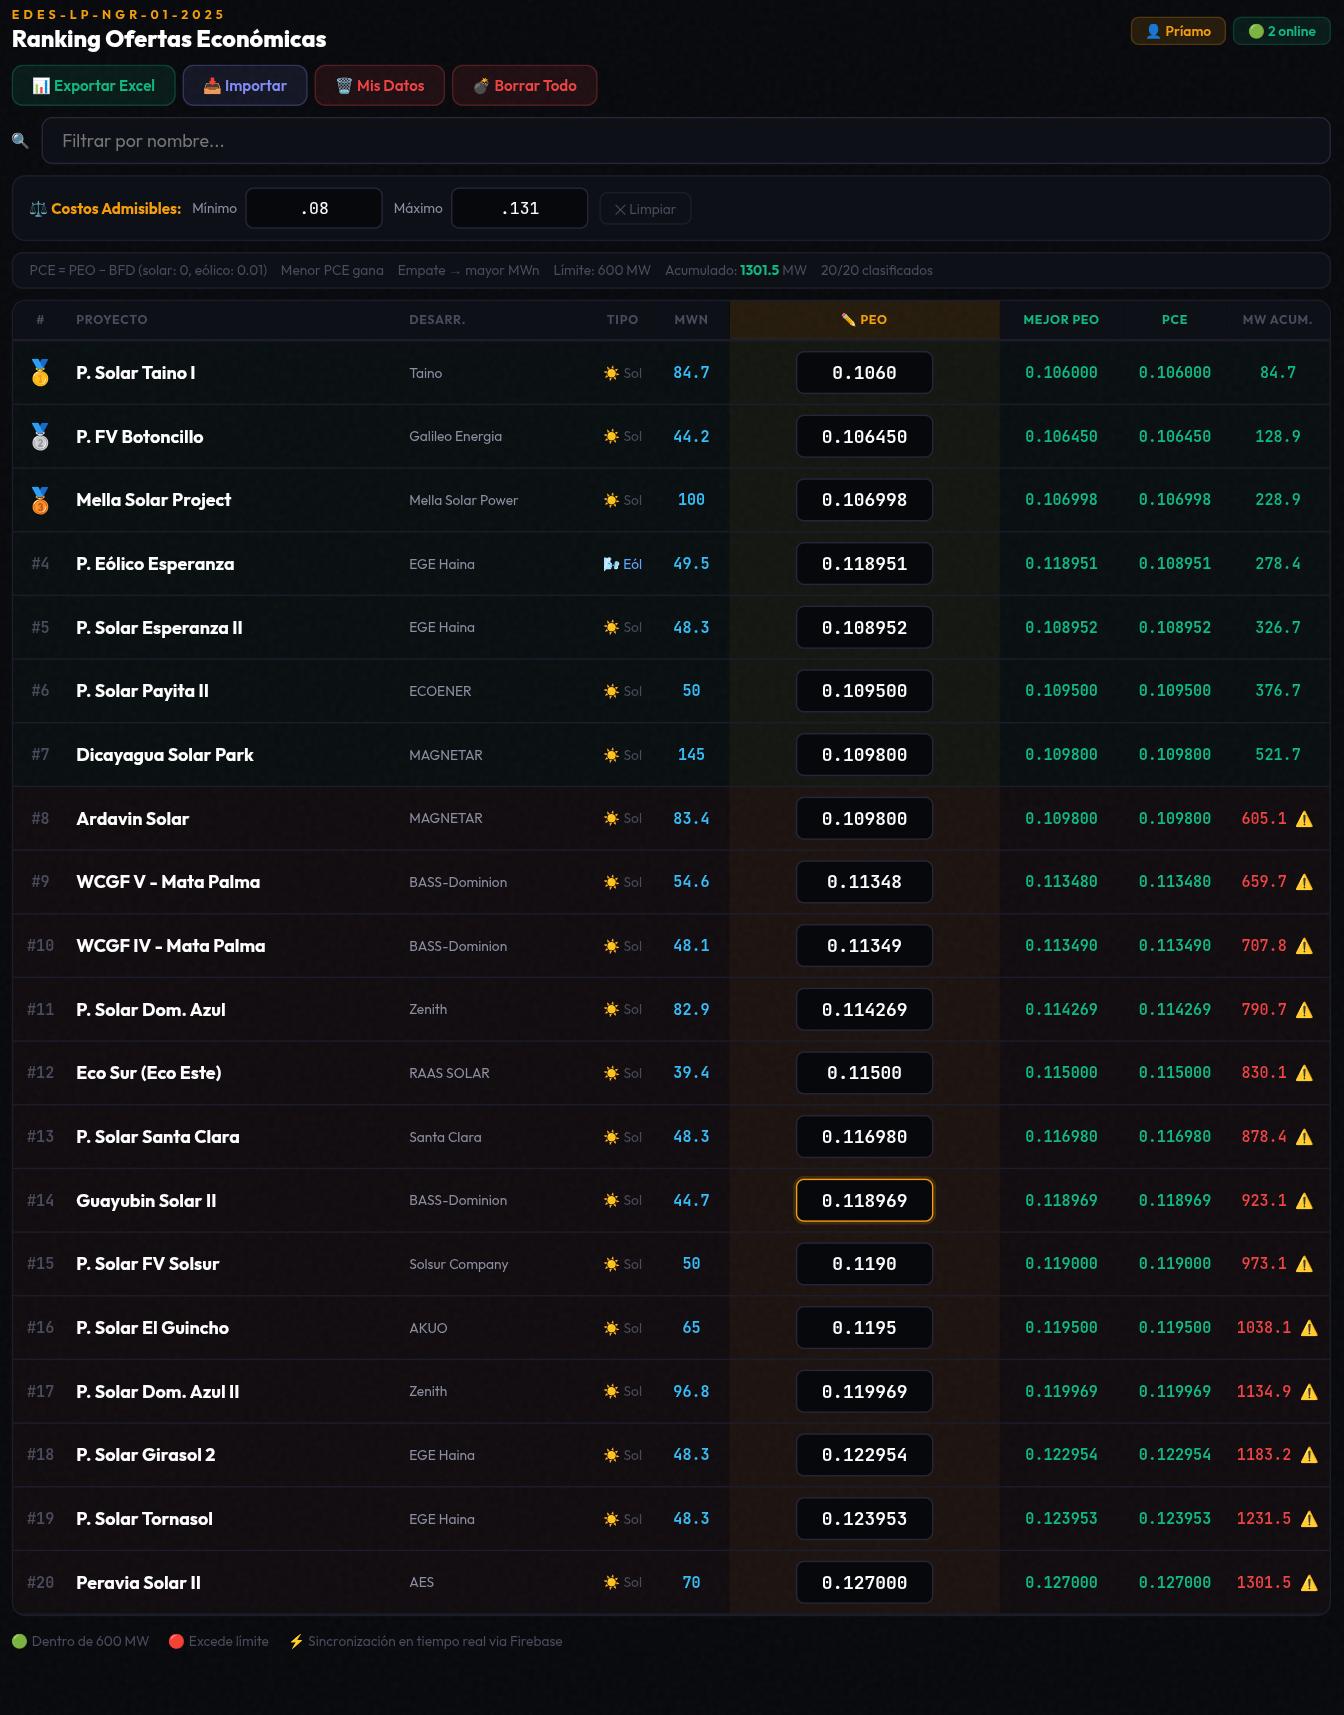This screenshot has width=1344, height=1715.
Task: Click the gold medal icon for Taino I
Action: tap(40, 373)
